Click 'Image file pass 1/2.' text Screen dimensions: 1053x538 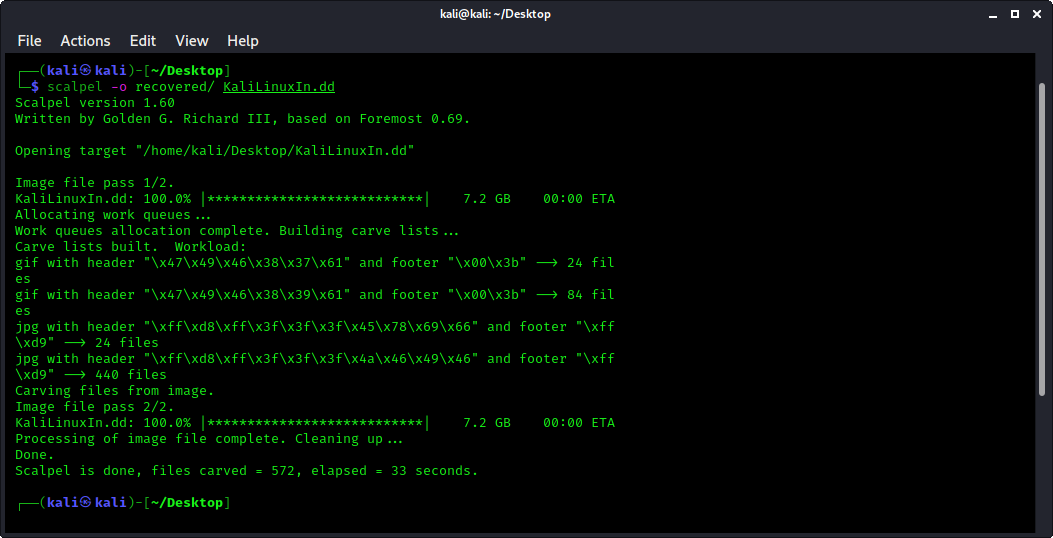[x=95, y=183]
